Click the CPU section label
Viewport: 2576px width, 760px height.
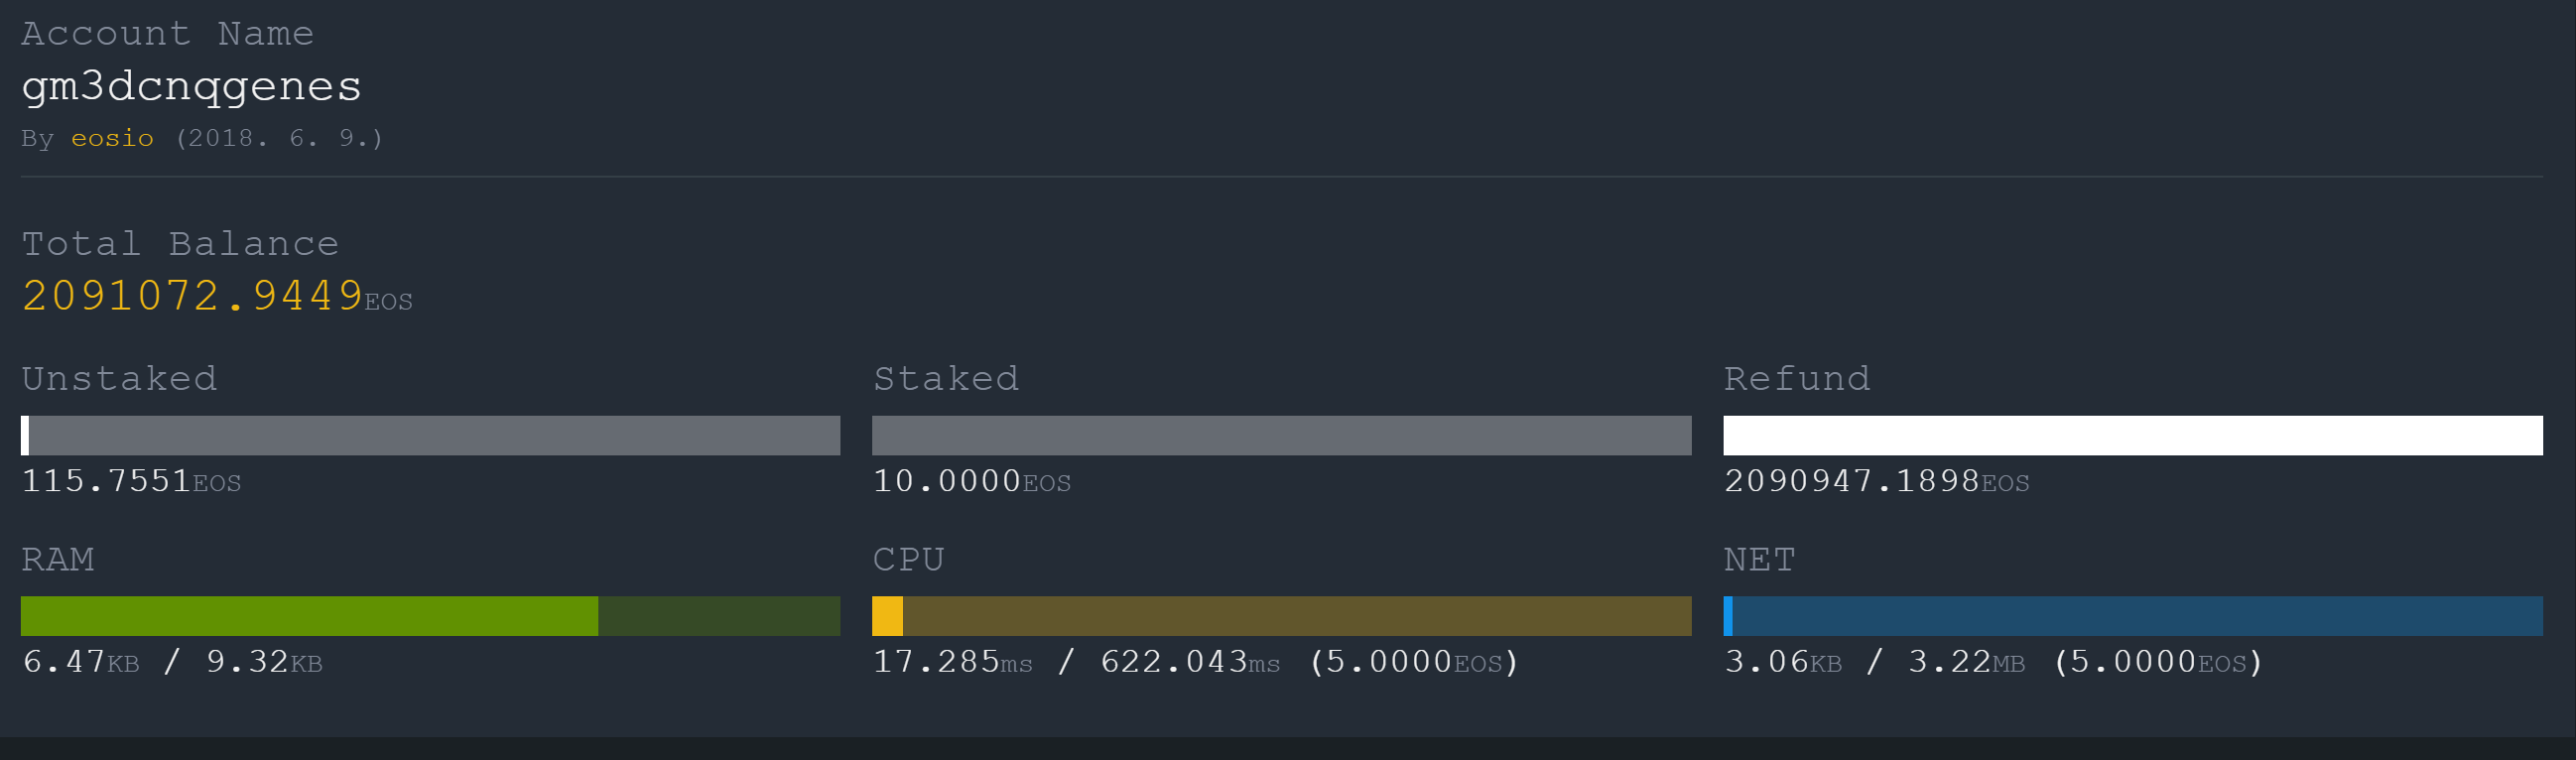[908, 560]
